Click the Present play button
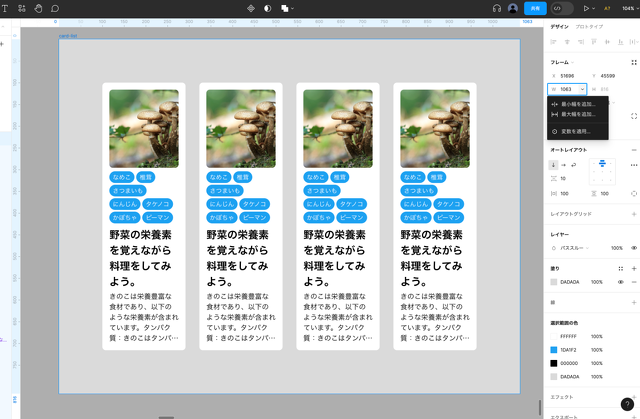640x419 pixels. 586,8
